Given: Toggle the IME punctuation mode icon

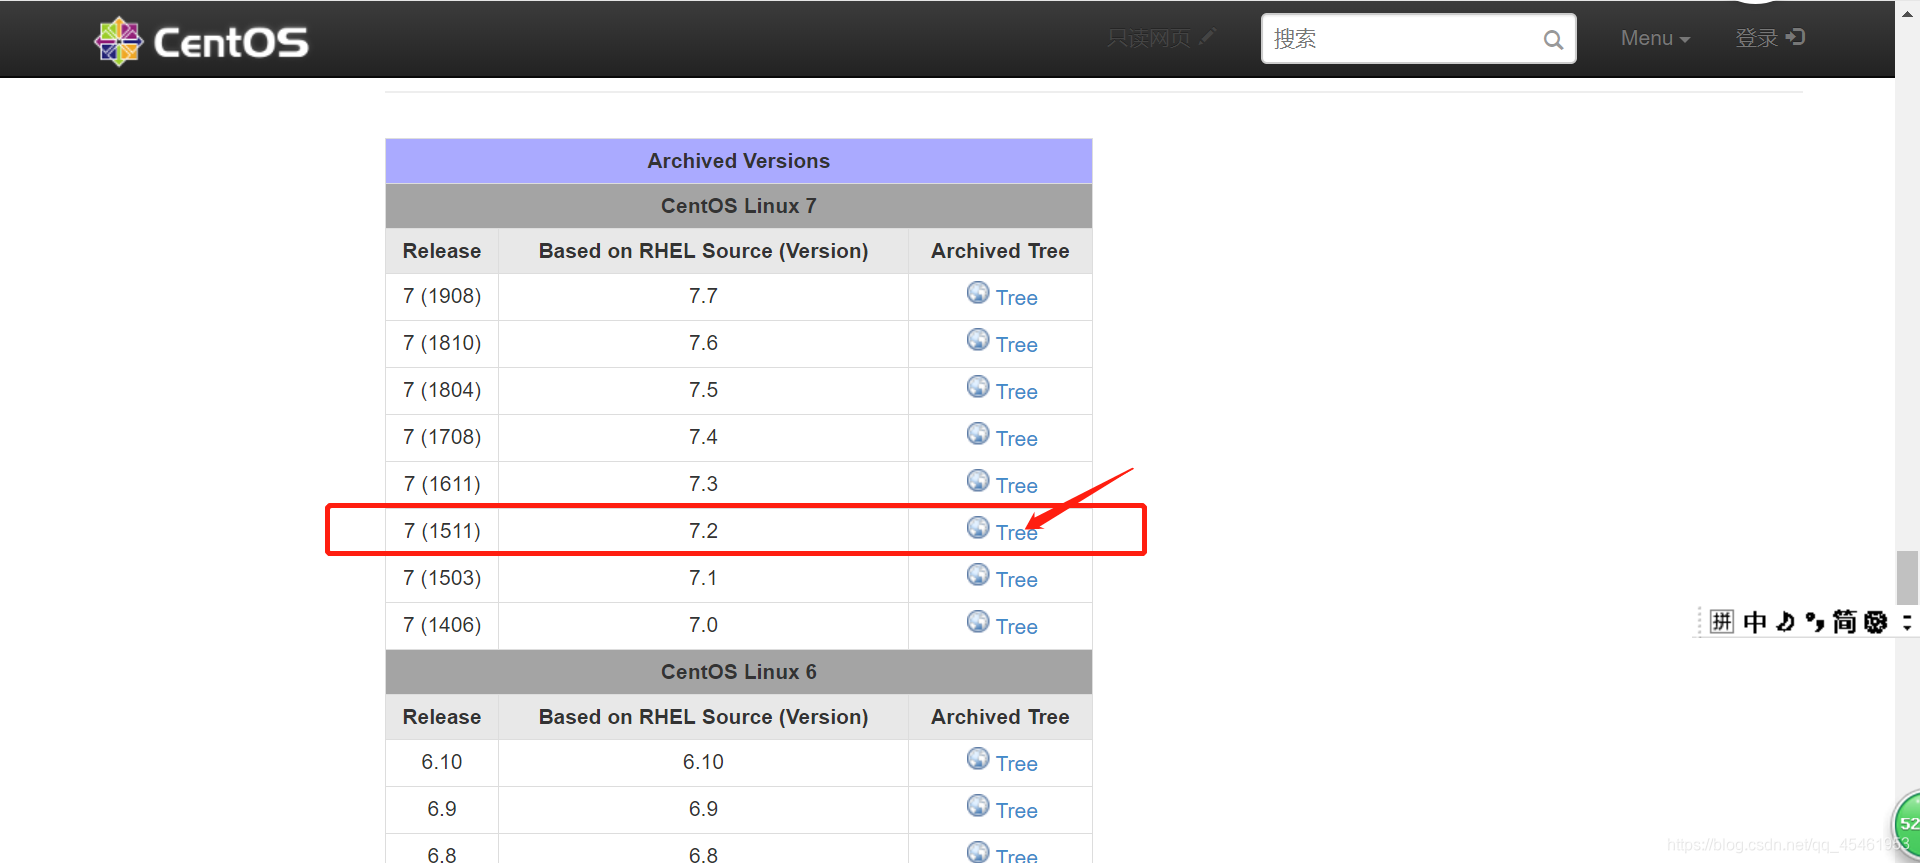Looking at the screenshot, I should [x=1815, y=622].
